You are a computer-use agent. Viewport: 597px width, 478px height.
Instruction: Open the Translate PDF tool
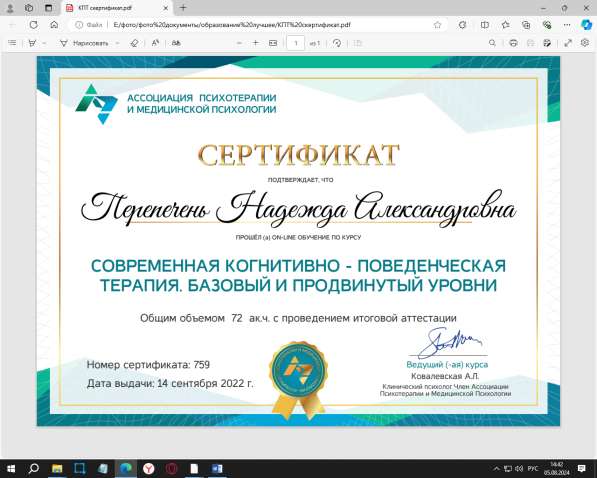pos(176,43)
